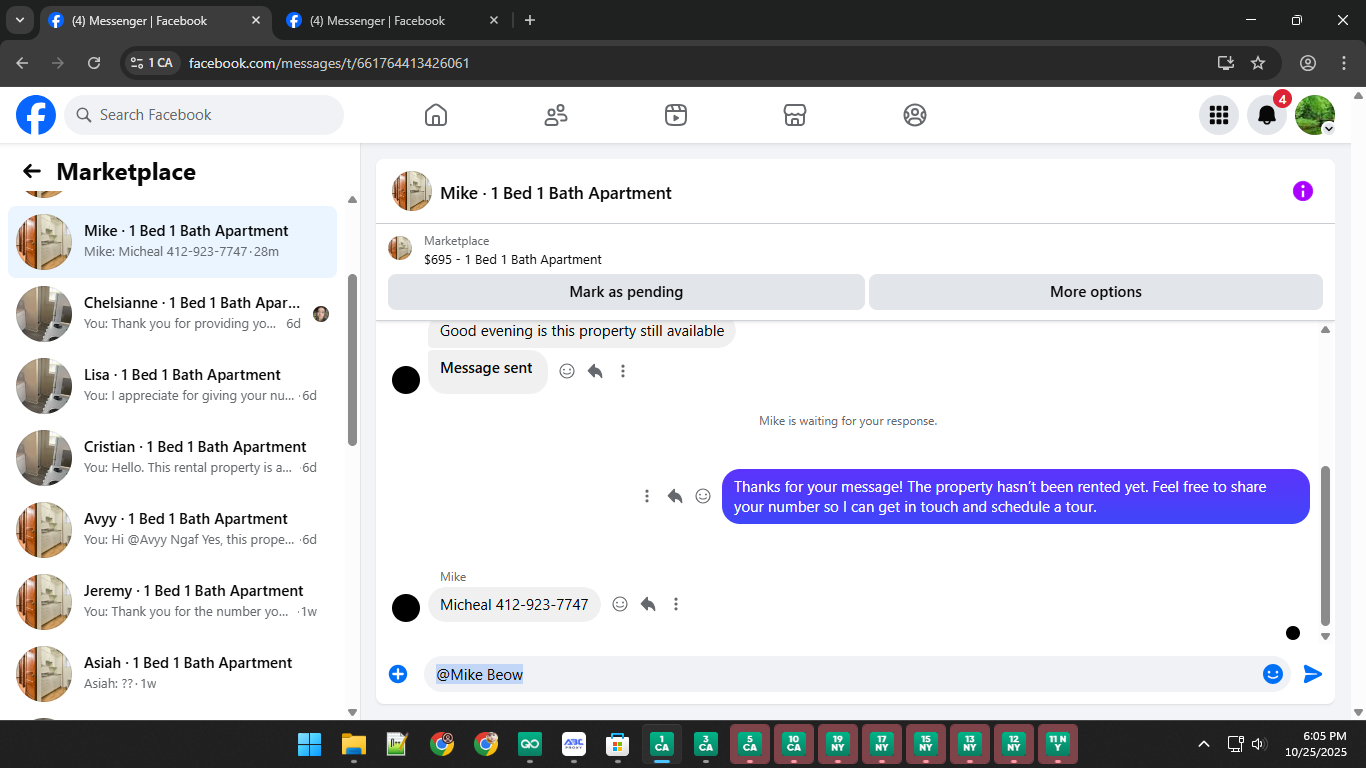Select Chelsianne conversation in list

(172, 314)
